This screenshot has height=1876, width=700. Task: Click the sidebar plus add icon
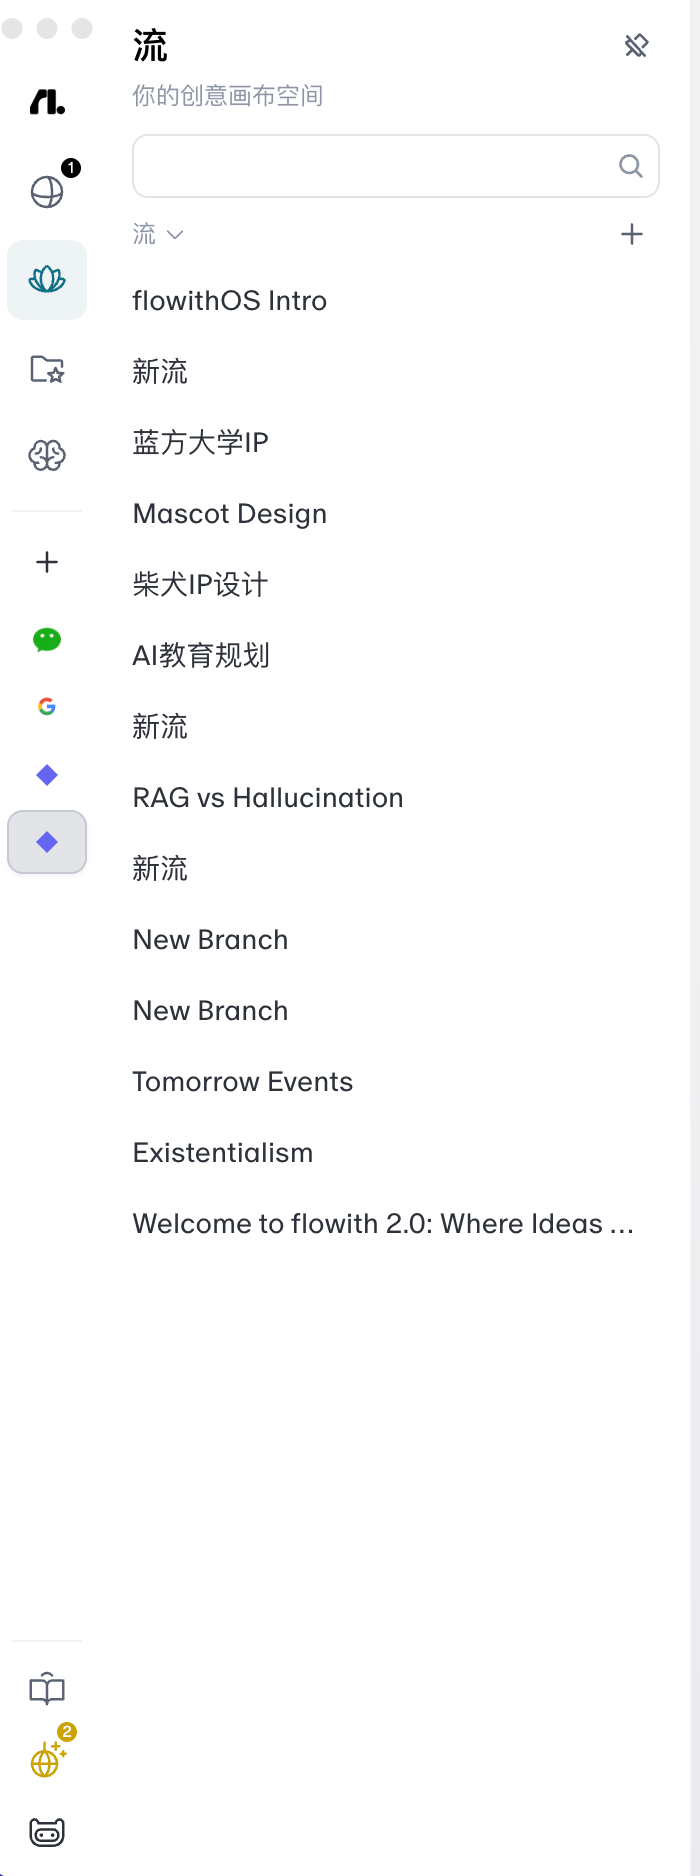click(x=47, y=562)
